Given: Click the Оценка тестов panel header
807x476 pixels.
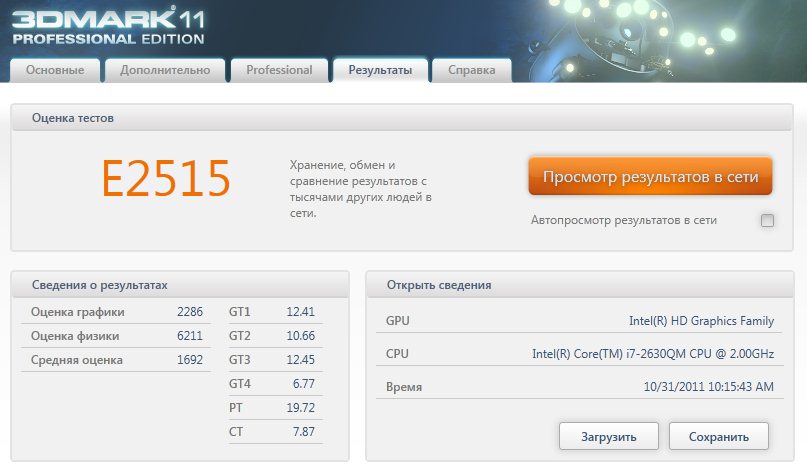Looking at the screenshot, I should [401, 118].
